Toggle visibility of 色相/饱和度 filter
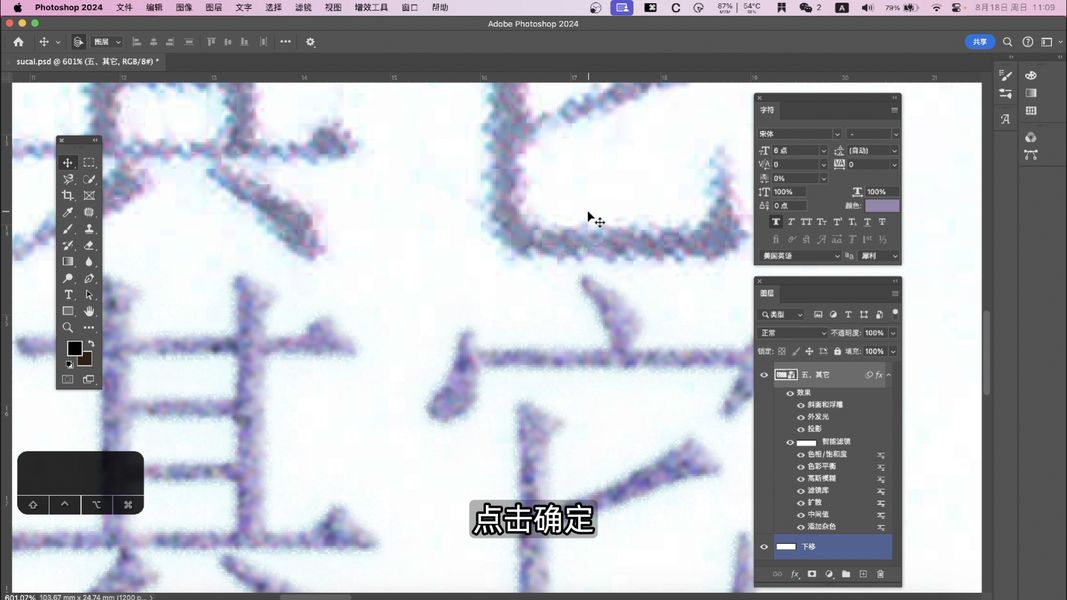This screenshot has height=600, width=1067. tap(801, 454)
